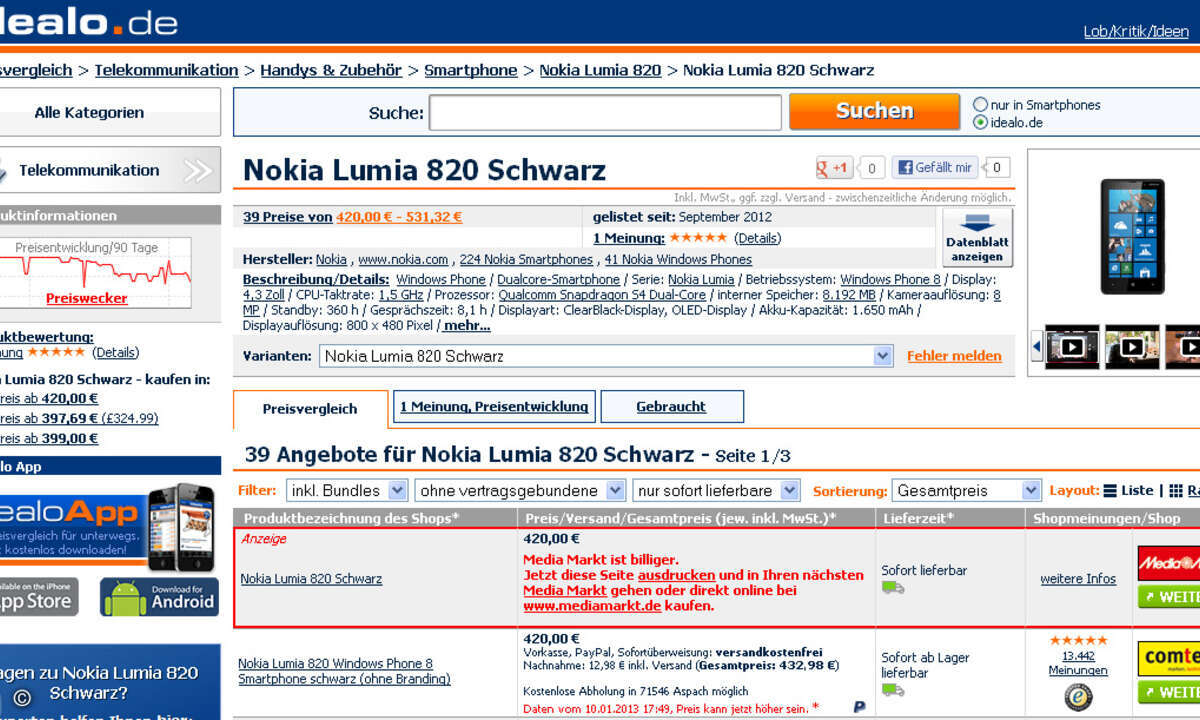Click the Media Markt shop logo
Screen dimensions: 1200x720
(1168, 563)
